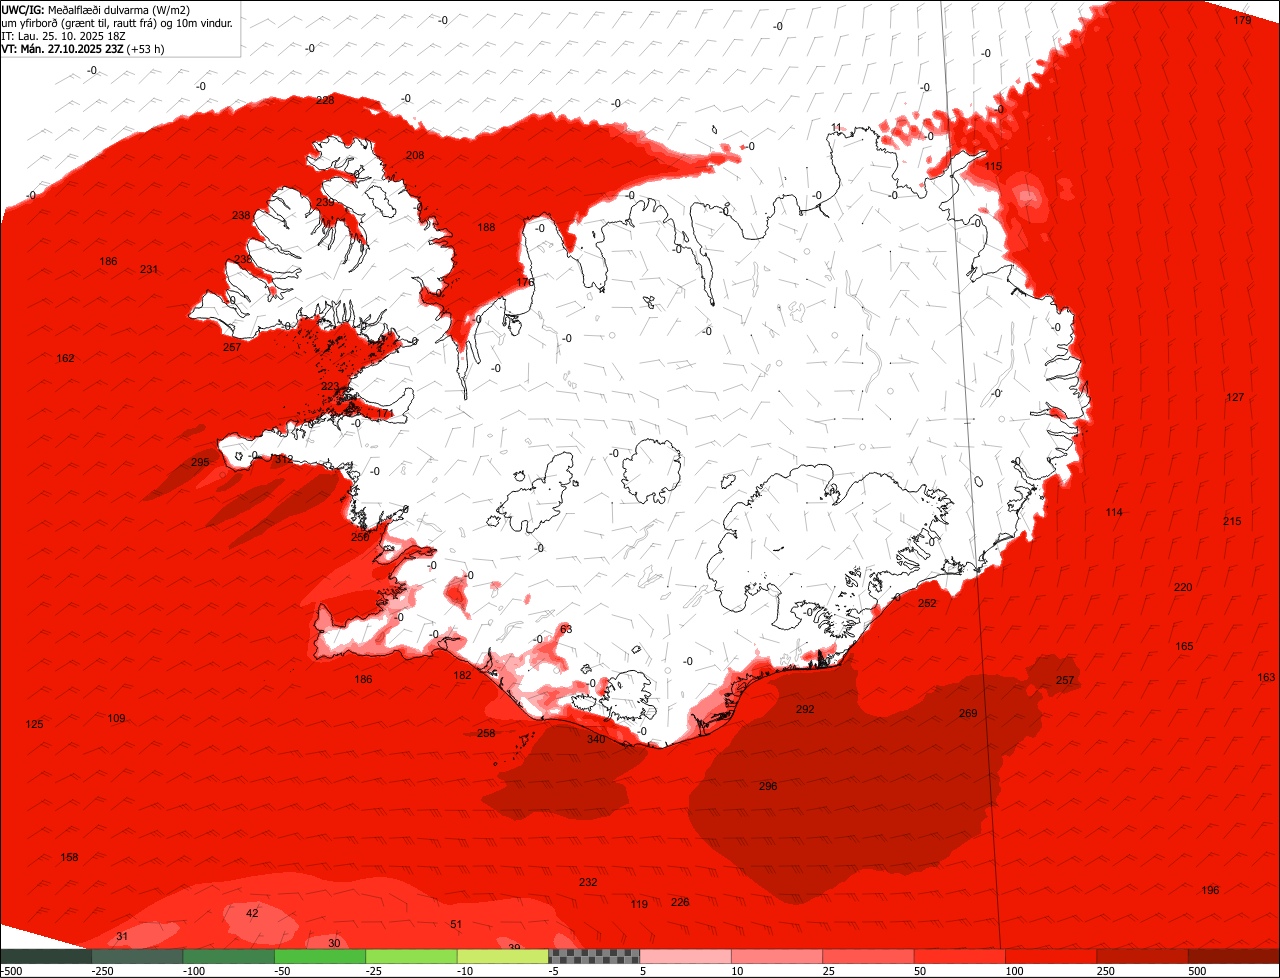The image size is (1280, 978).
Task: Click the map value '119'
Action: tap(640, 904)
